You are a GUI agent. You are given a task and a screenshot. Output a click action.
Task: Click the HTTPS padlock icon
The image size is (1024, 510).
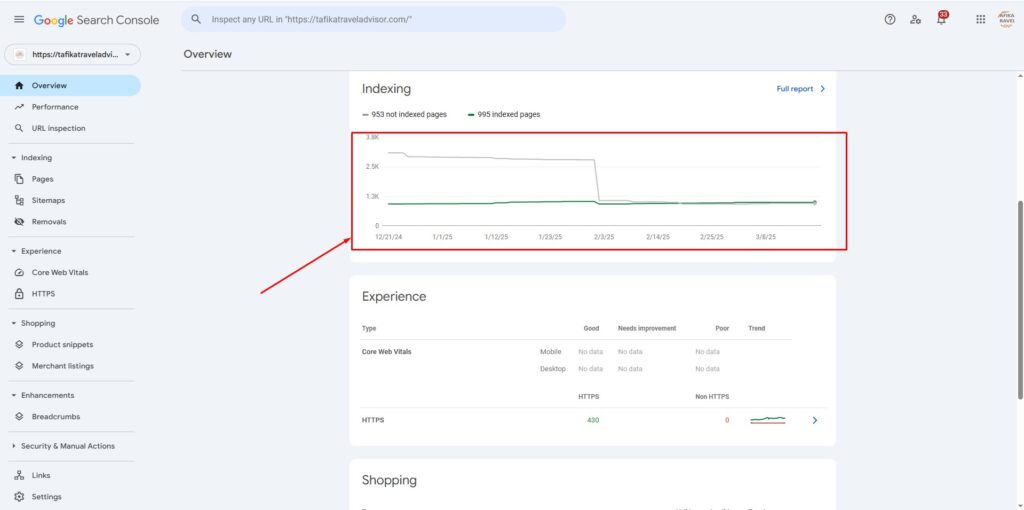(19, 294)
